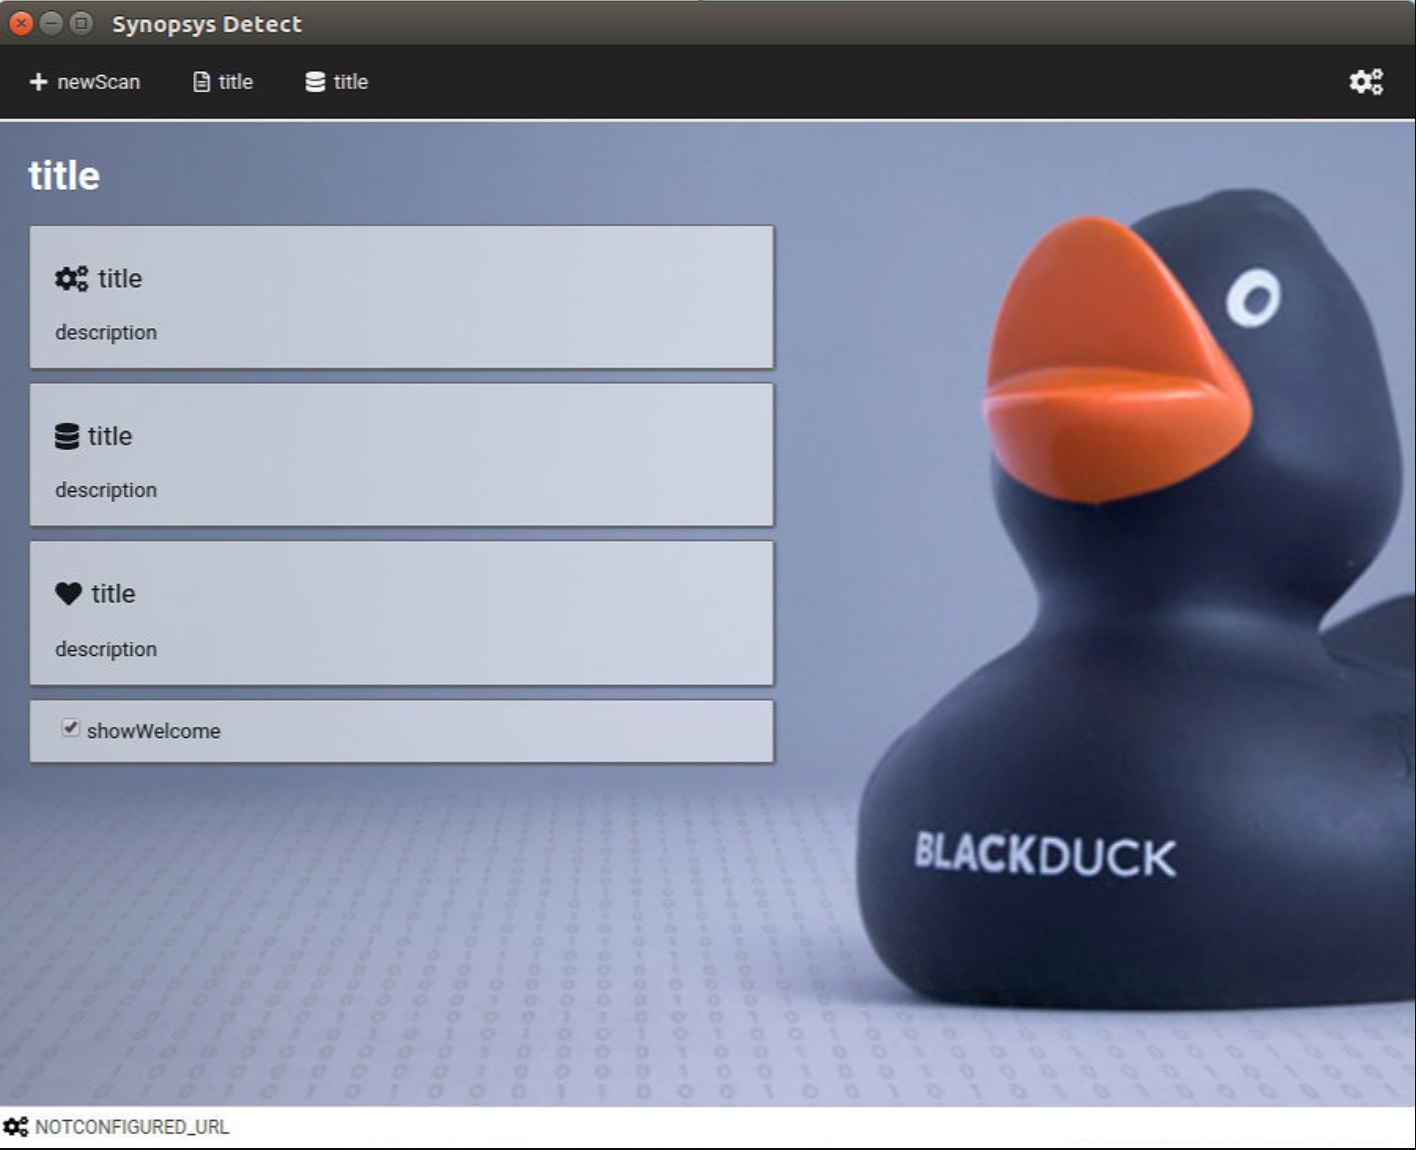Click the plus icon next to newScan

[x=38, y=82]
